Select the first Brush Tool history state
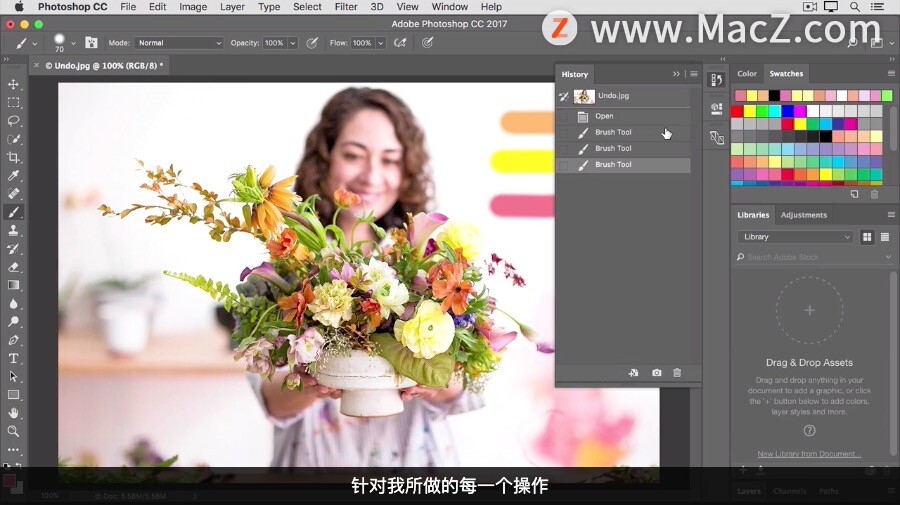This screenshot has height=505, width=900. coord(623,133)
